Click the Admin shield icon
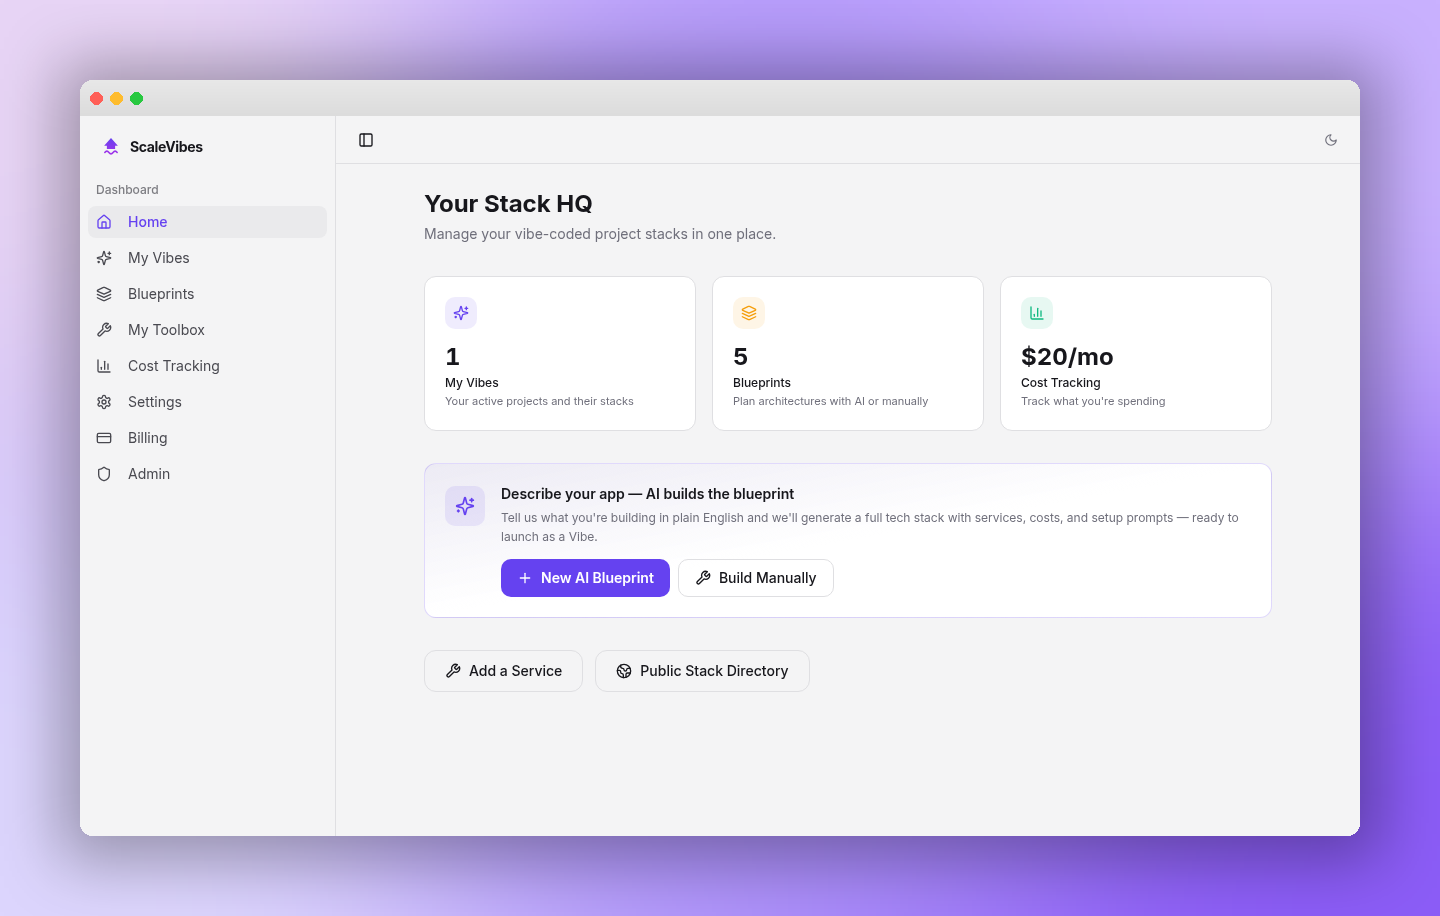The height and width of the screenshot is (916, 1440). tap(104, 473)
